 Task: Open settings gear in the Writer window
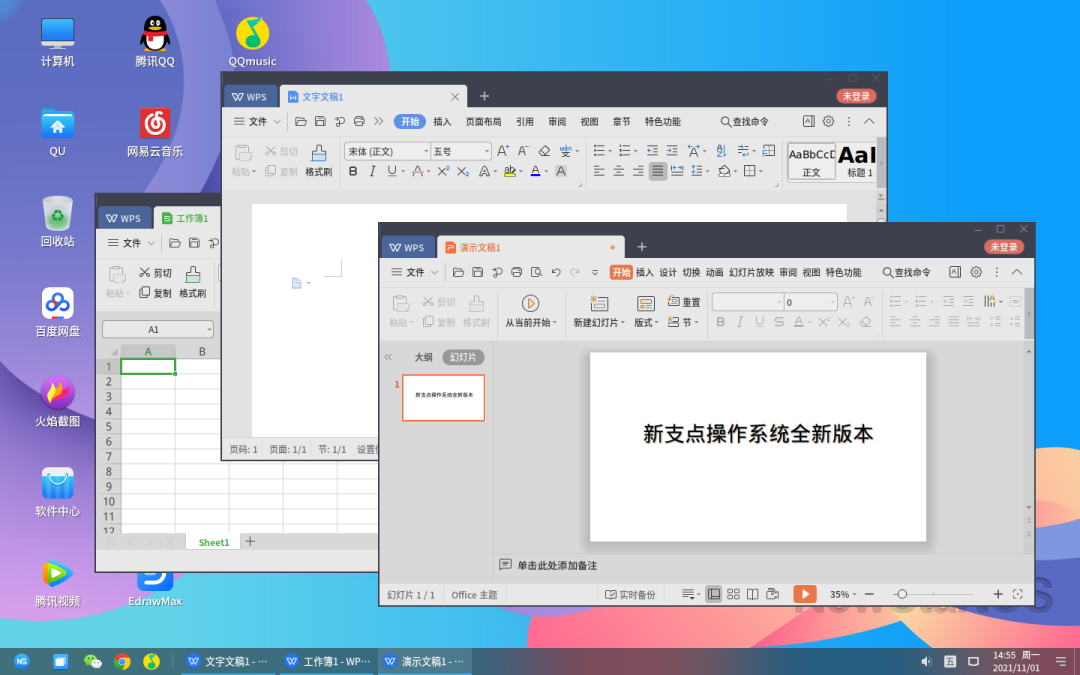coord(829,121)
